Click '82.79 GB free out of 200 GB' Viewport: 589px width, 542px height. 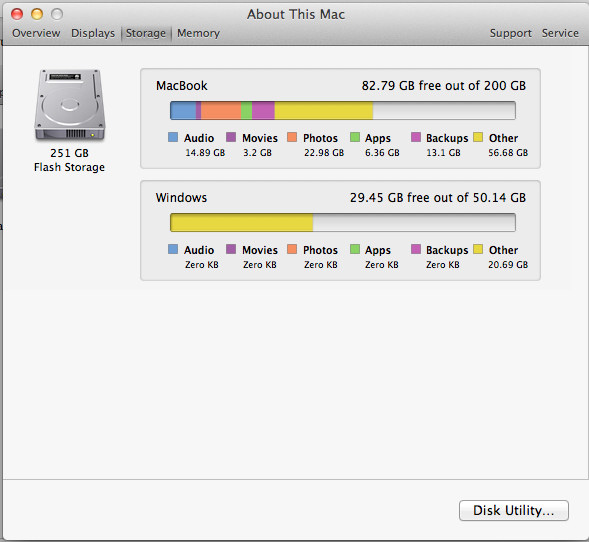pyautogui.click(x=444, y=86)
